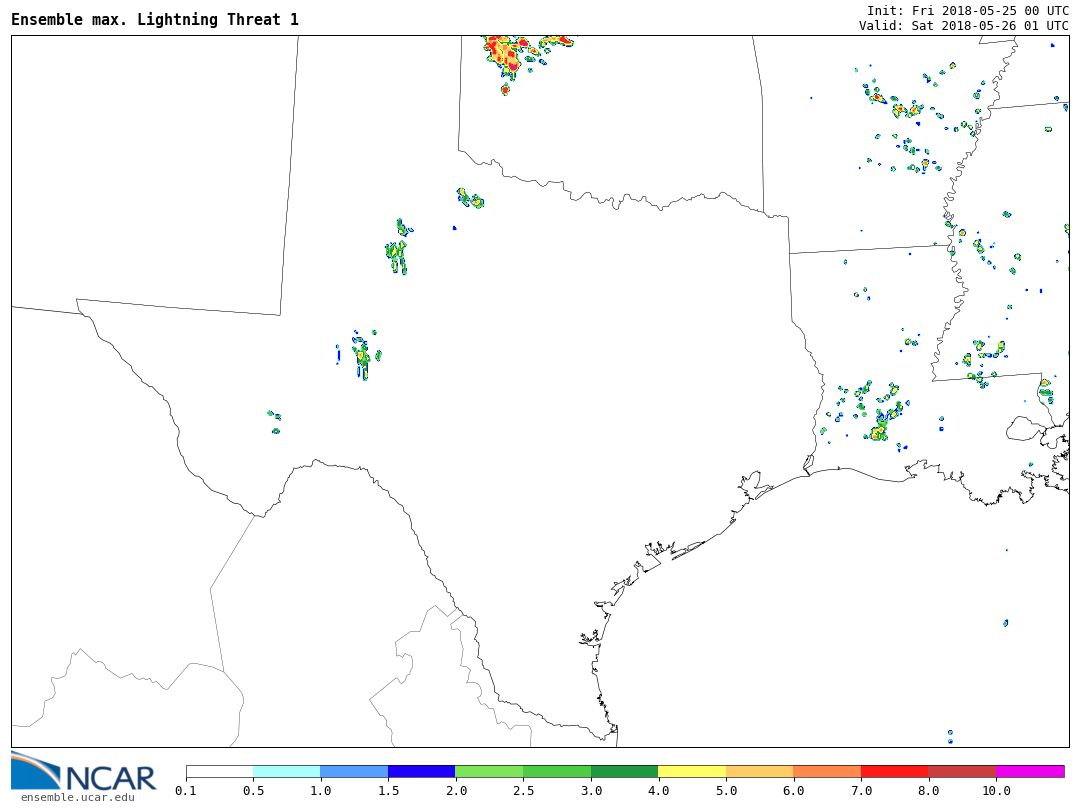Click the large red storm cluster at top of map
The width and height of the screenshot is (1080, 810).
(508, 55)
